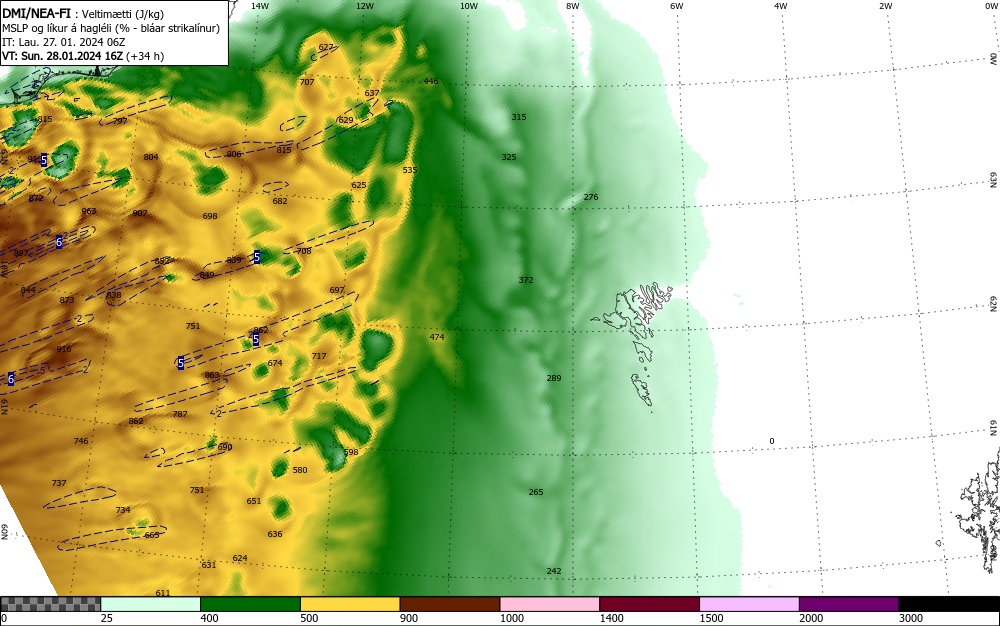Click the '6W' longitude label
The image size is (1000, 626).
click(677, 6)
